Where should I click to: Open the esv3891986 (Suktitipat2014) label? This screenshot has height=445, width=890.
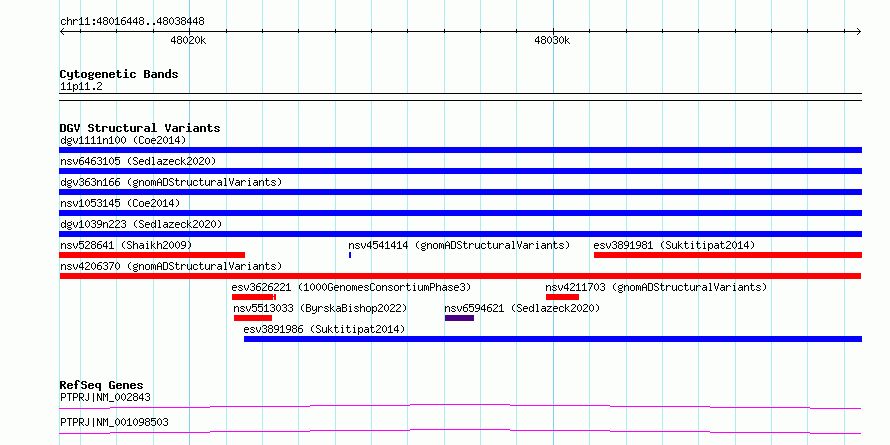(324, 329)
